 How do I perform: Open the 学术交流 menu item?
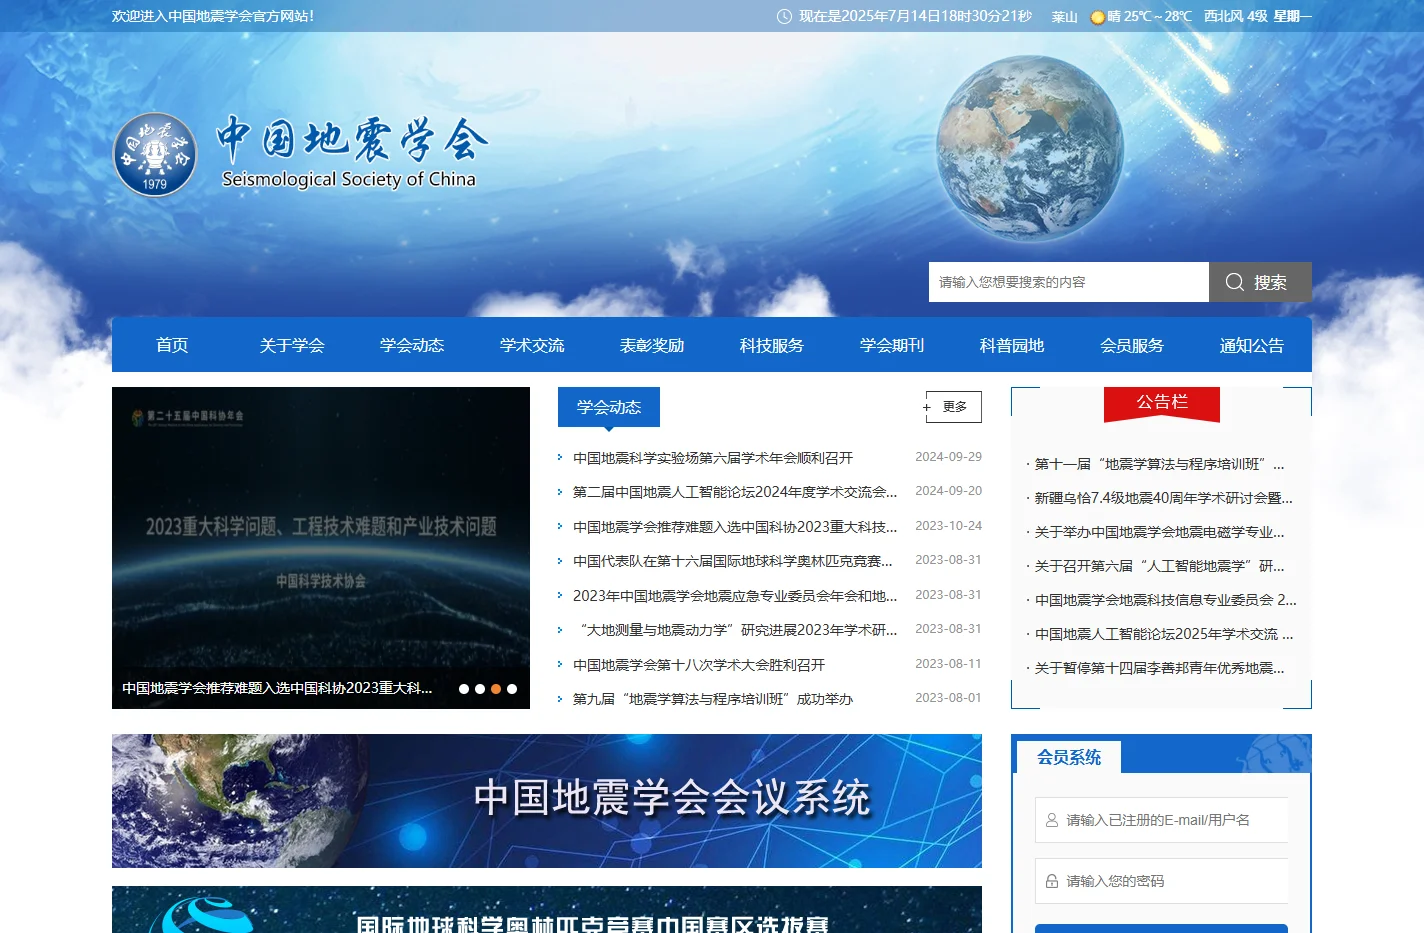pos(532,345)
